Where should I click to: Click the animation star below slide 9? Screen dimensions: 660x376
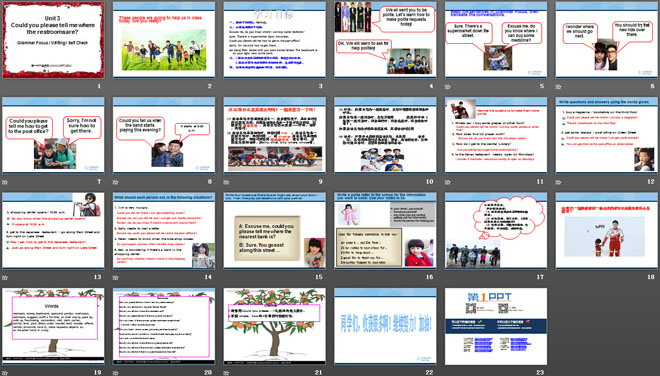click(x=226, y=182)
